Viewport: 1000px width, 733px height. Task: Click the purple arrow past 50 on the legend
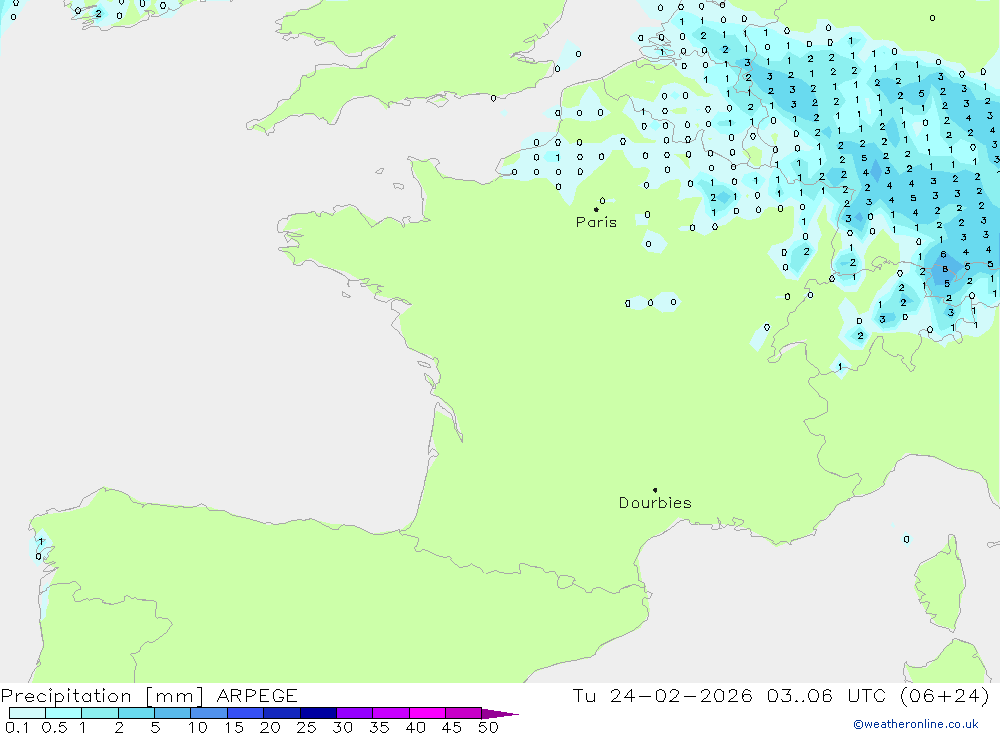pos(500,714)
